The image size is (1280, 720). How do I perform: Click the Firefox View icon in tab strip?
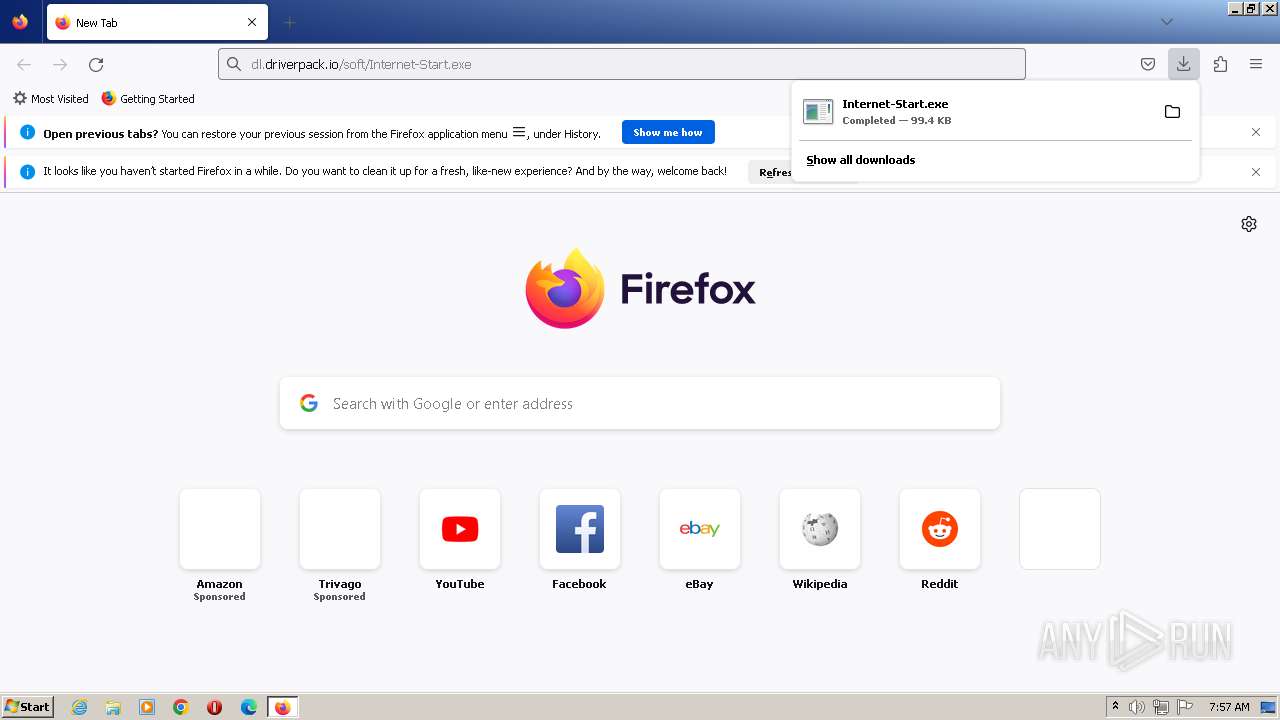point(20,22)
